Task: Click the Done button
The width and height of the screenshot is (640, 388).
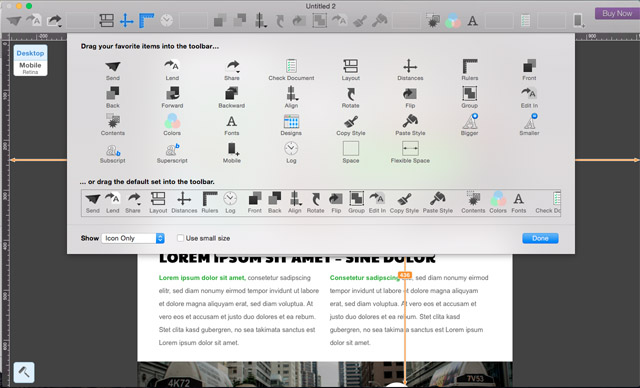Action: point(540,238)
